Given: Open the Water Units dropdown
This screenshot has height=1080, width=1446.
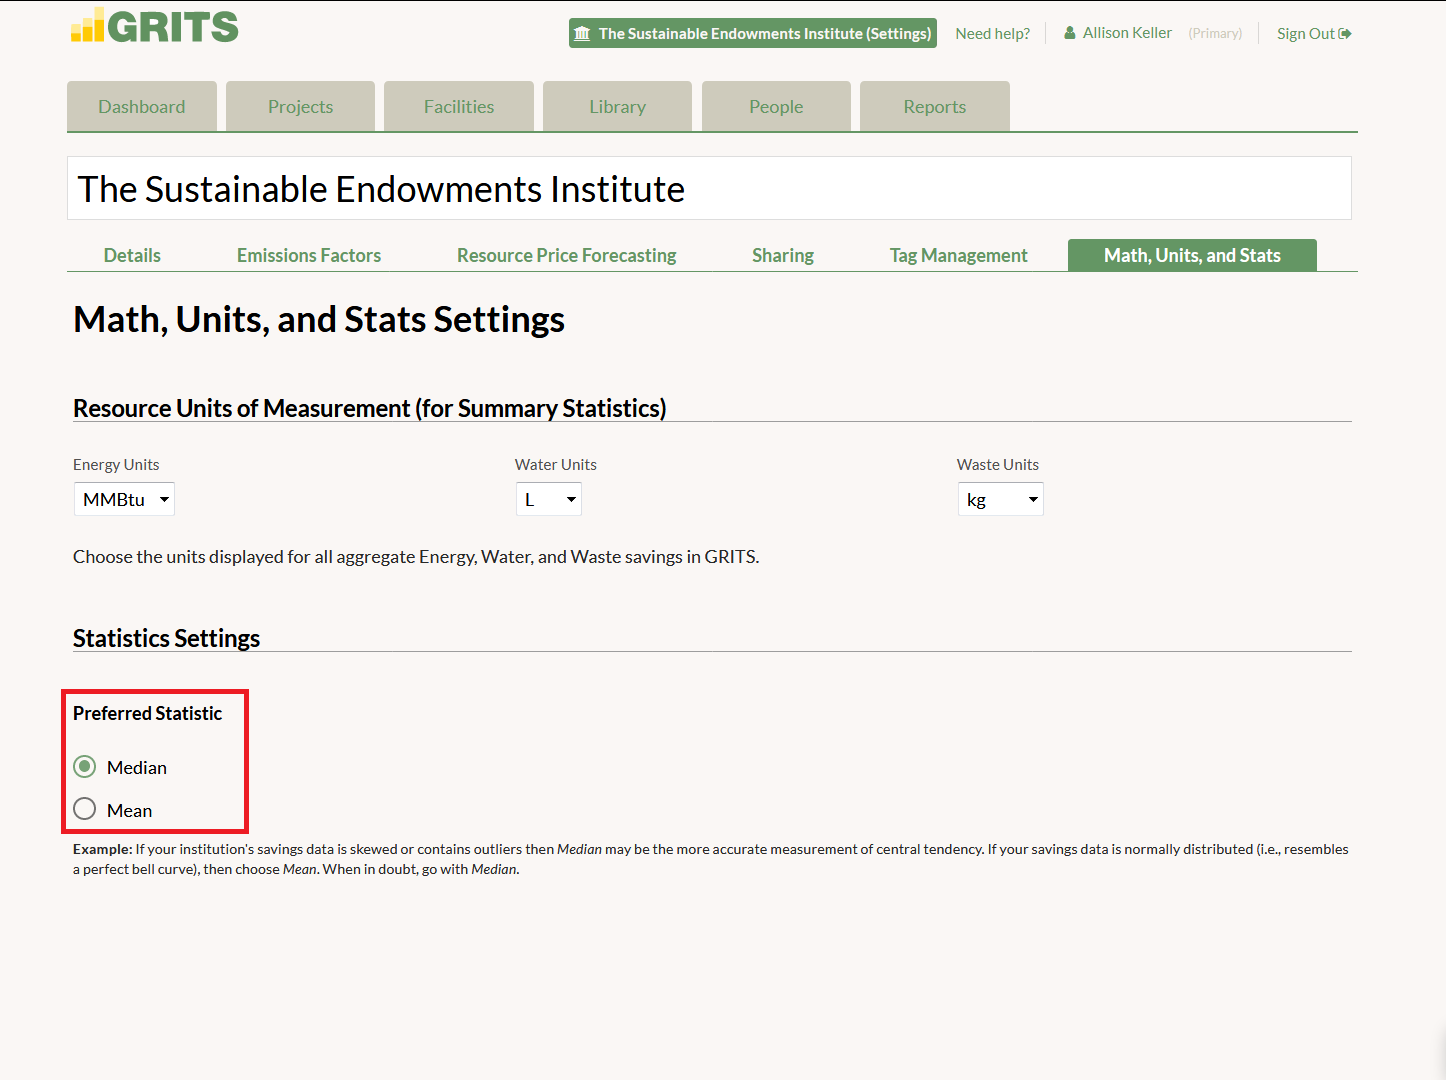Looking at the screenshot, I should 549,499.
